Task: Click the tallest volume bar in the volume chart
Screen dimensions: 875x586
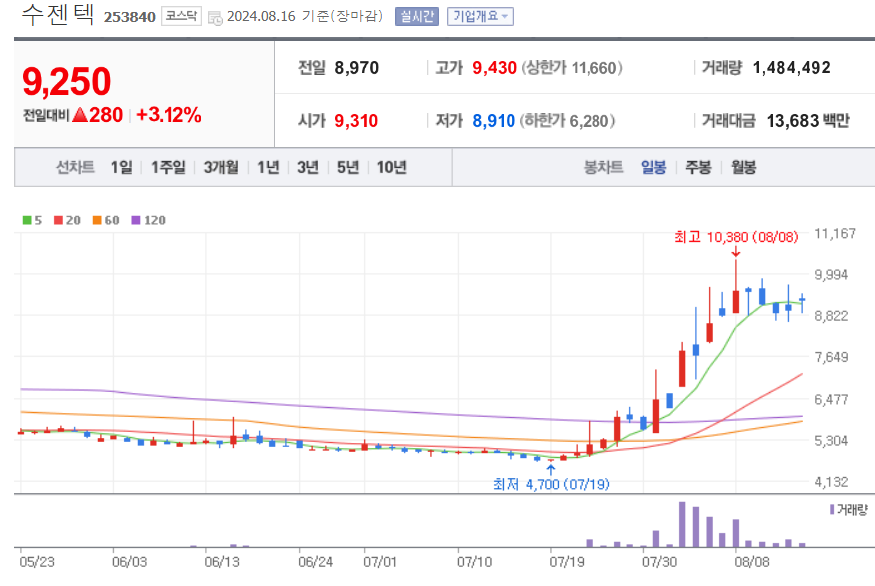Action: click(682, 524)
